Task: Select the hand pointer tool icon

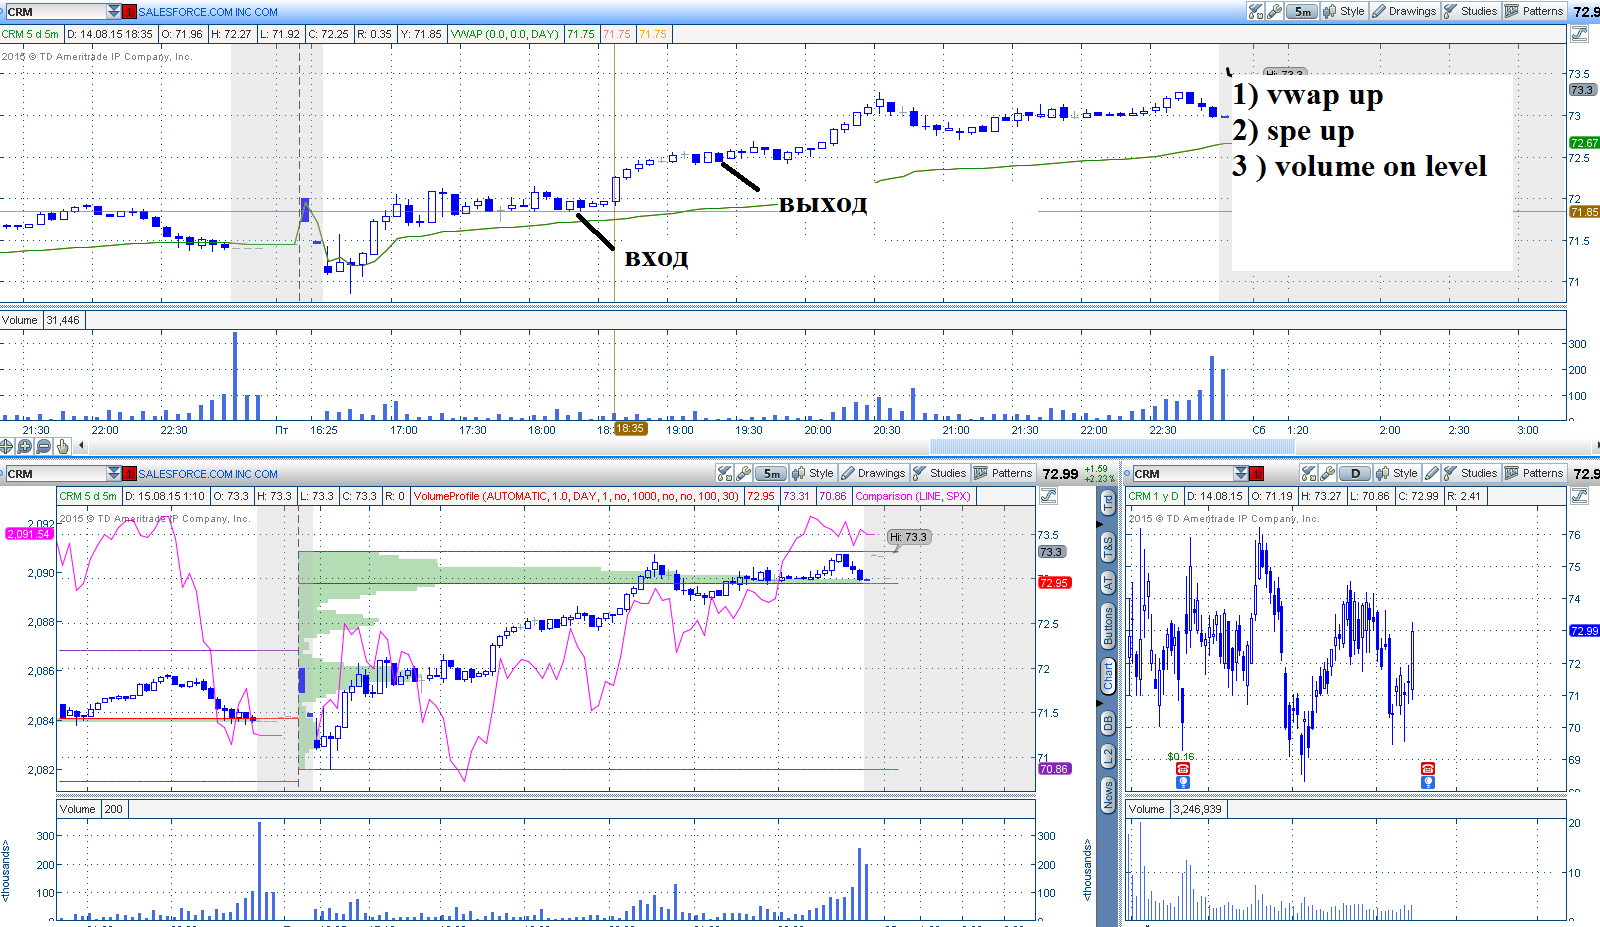Action: point(62,446)
